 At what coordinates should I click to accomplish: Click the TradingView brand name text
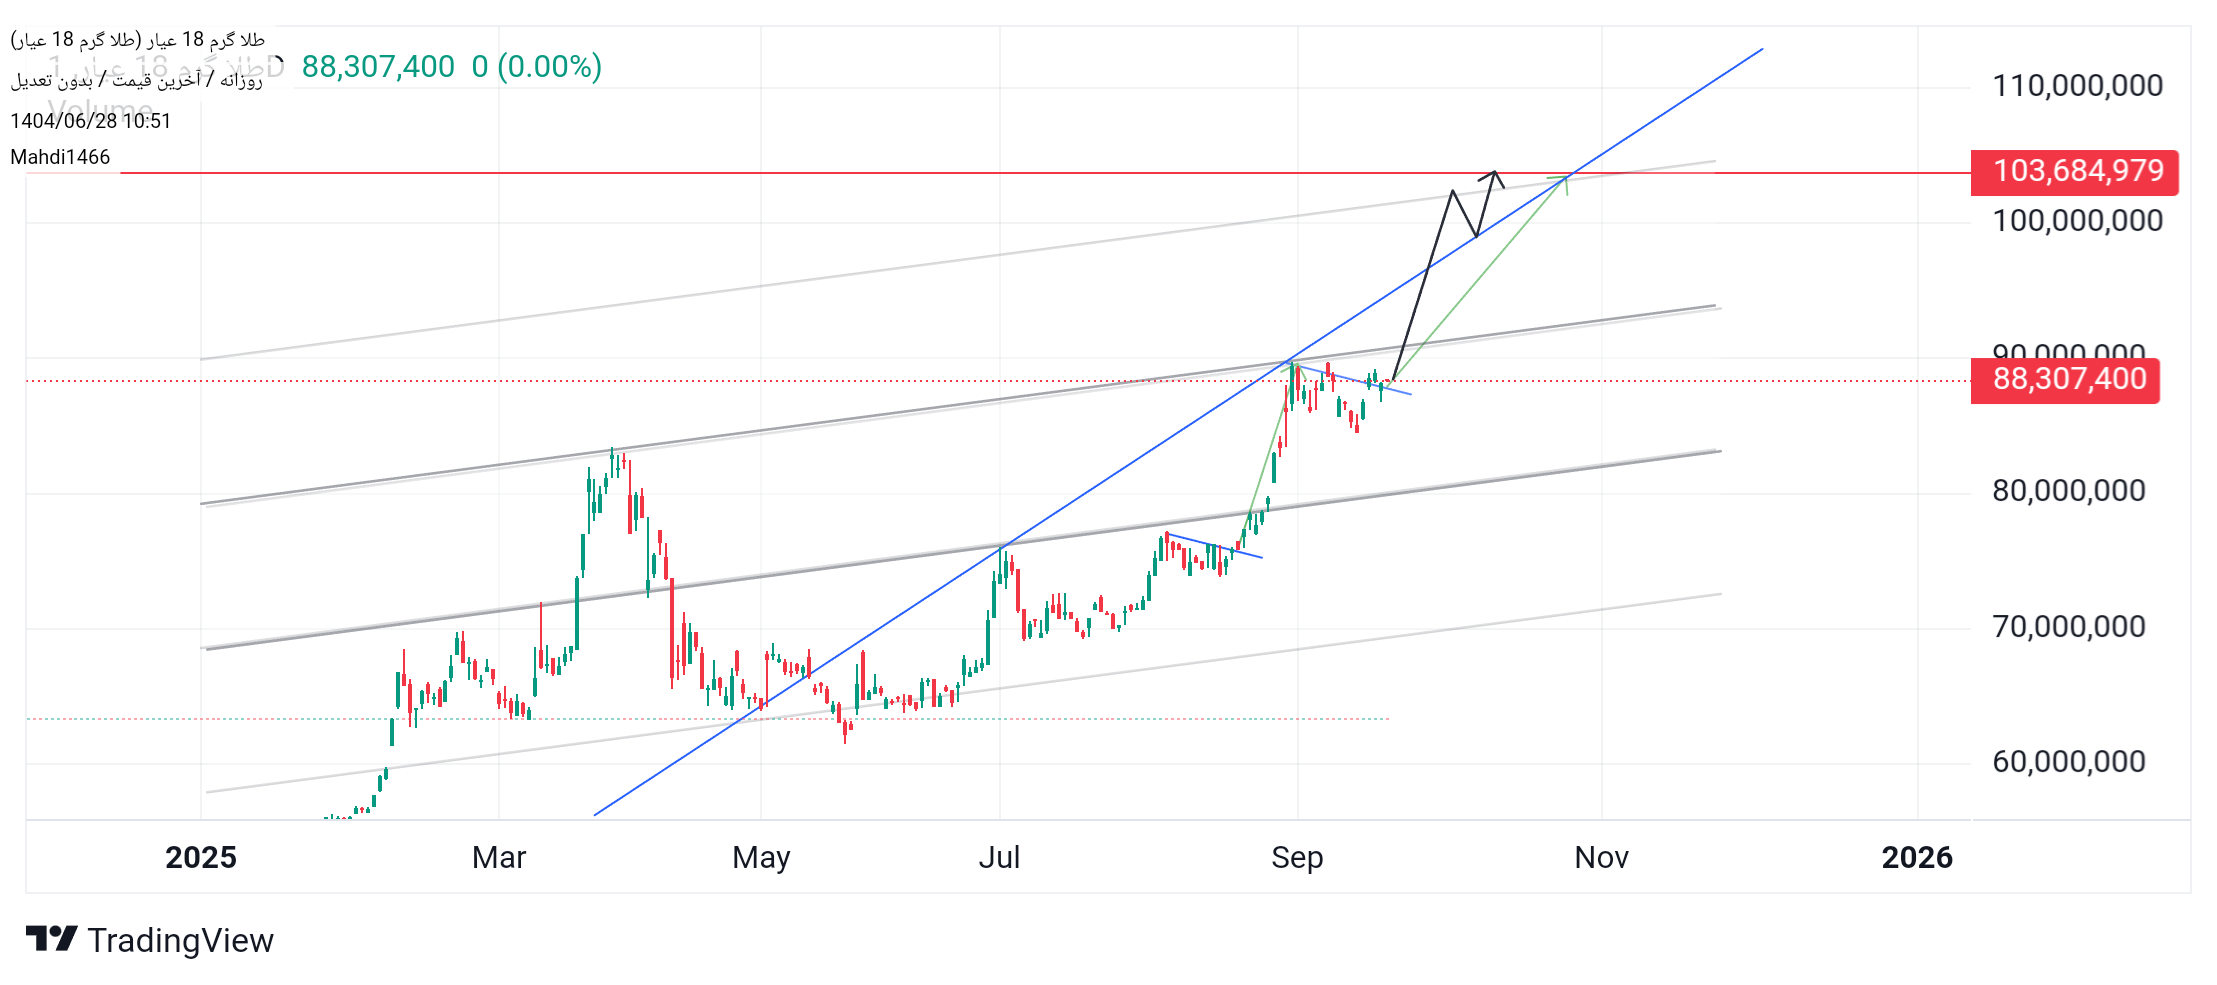click(x=180, y=941)
